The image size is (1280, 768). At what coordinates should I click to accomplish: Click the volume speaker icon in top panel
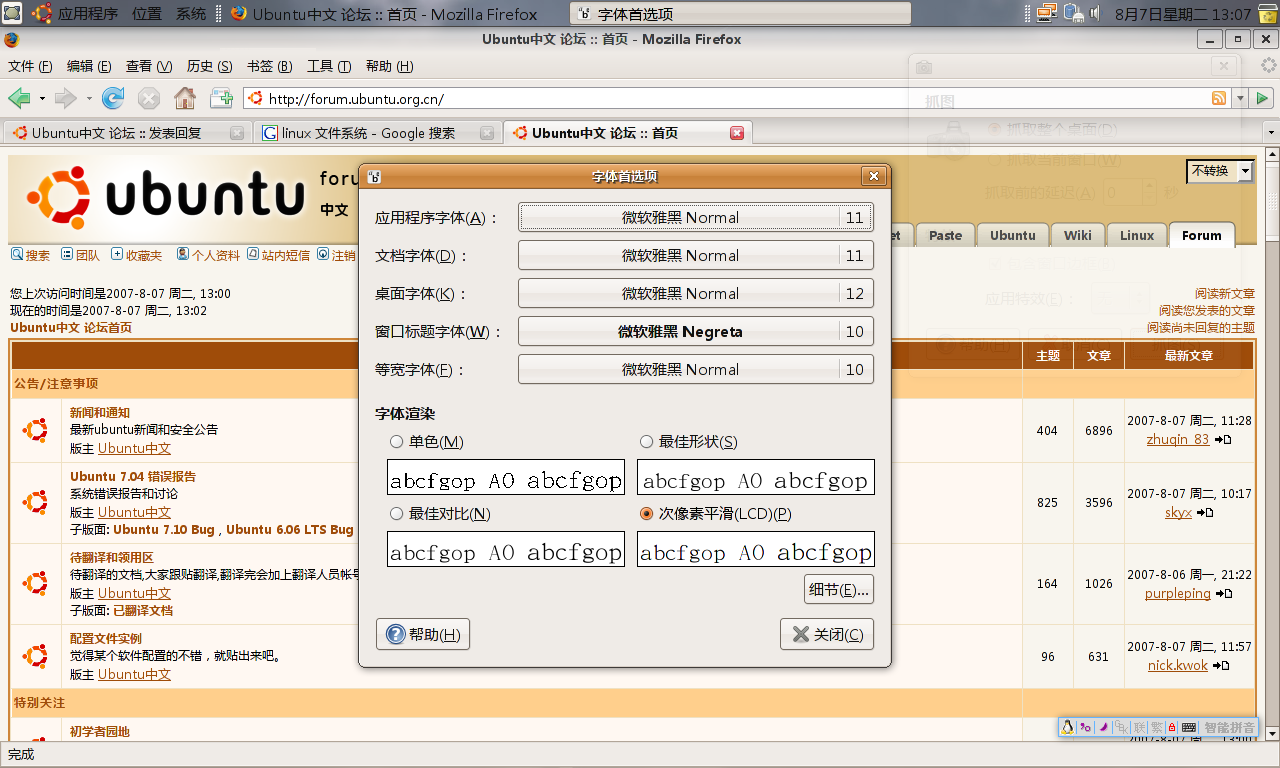pos(1097,13)
